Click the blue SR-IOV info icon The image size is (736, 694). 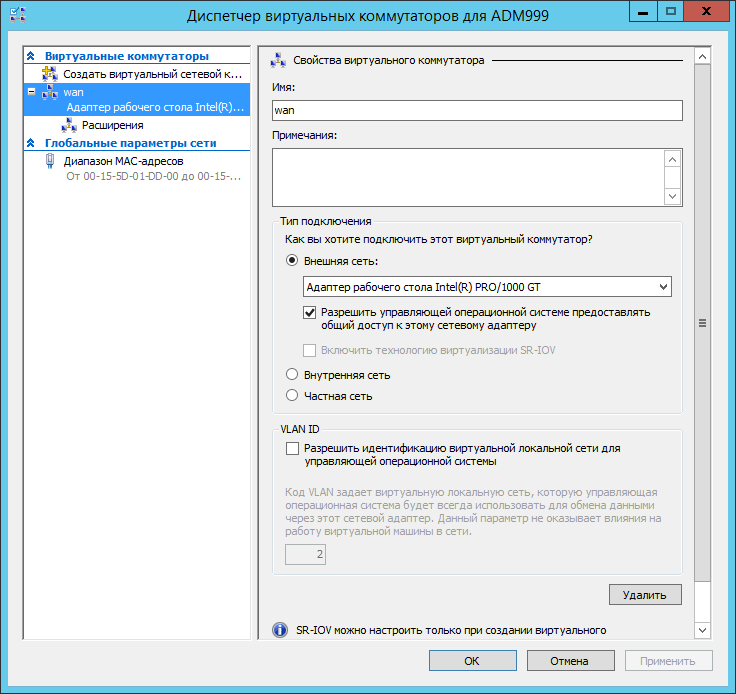pos(280,630)
